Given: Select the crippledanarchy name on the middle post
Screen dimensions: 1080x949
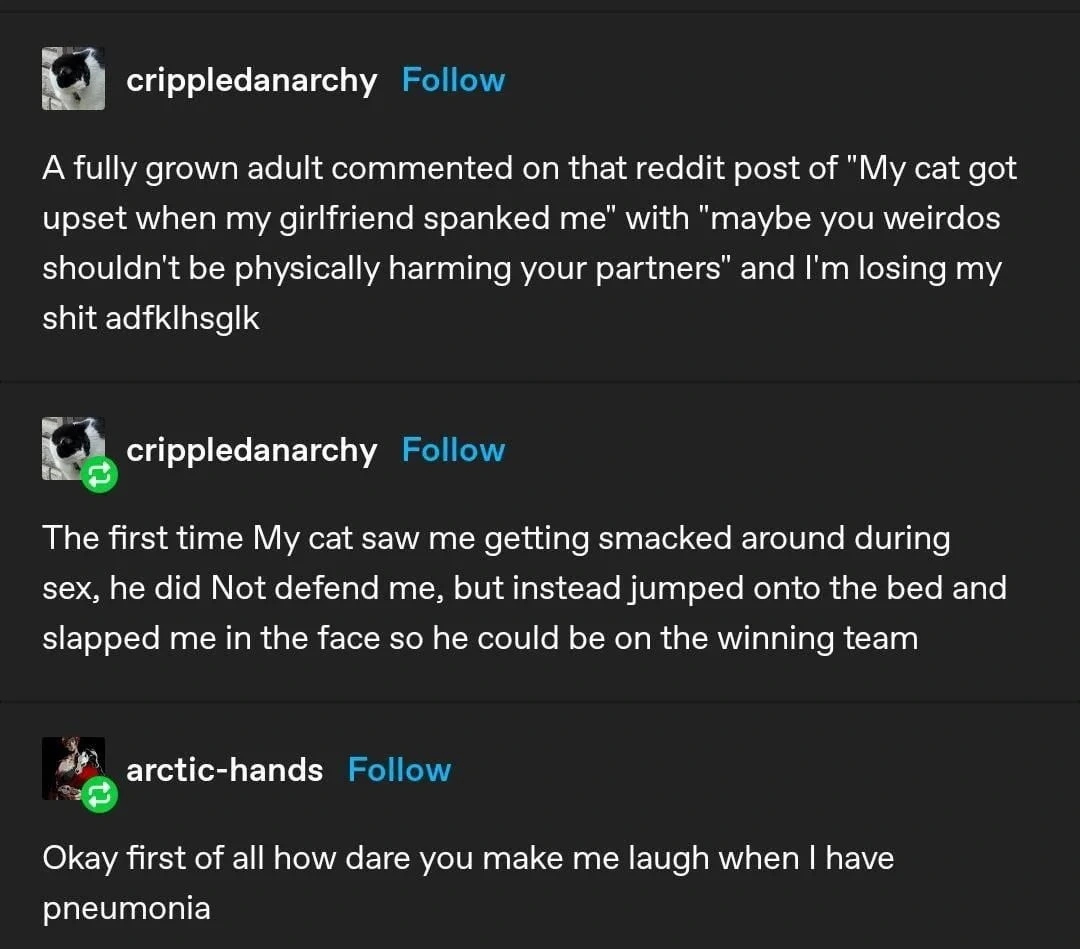Looking at the screenshot, I should pyautogui.click(x=252, y=449).
